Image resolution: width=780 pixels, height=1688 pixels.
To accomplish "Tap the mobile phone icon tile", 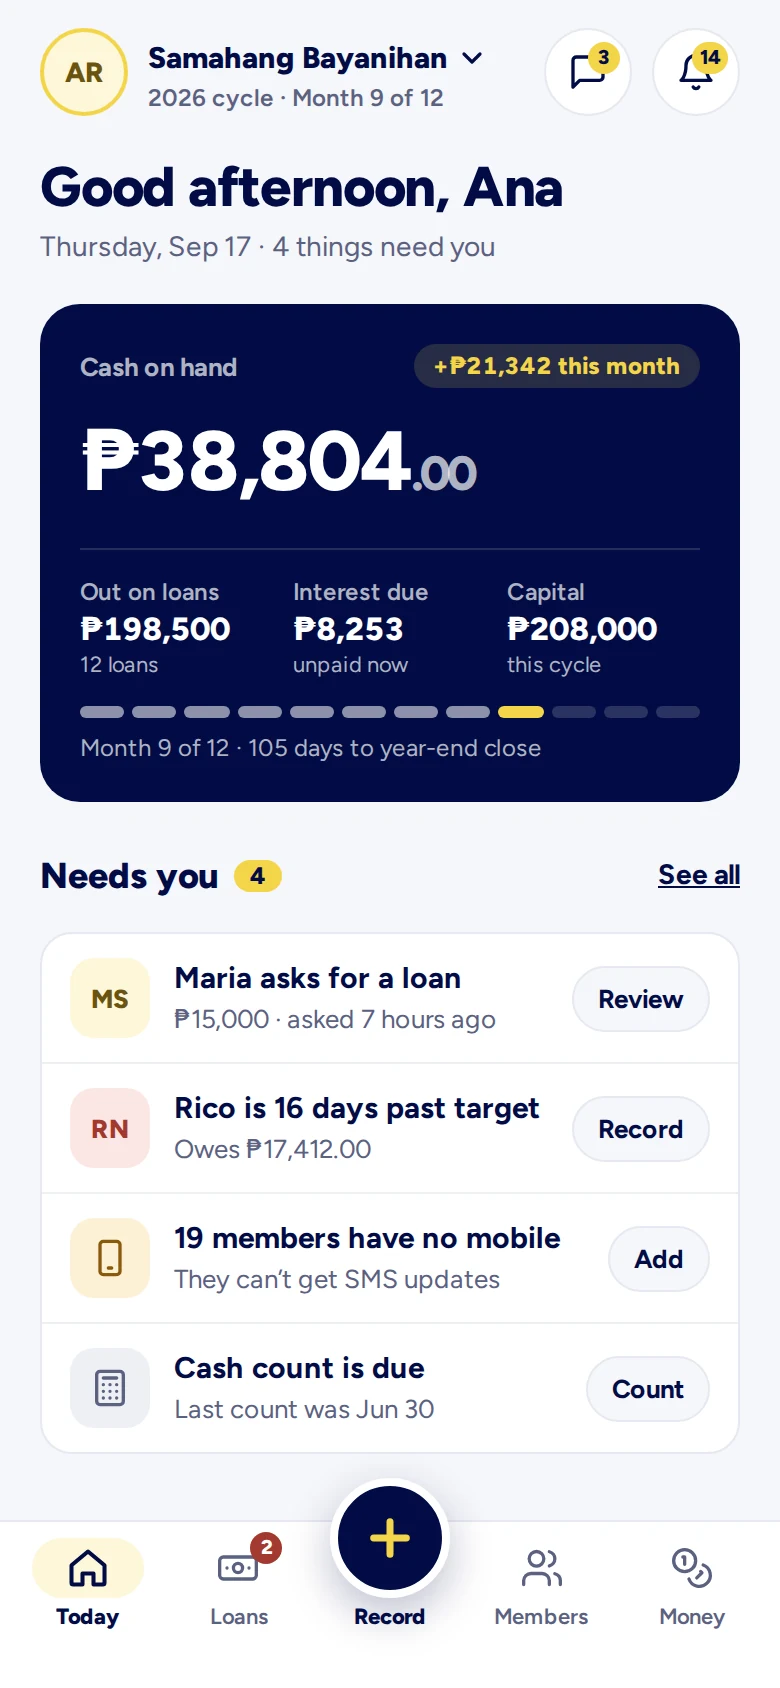I will 110,1258.
